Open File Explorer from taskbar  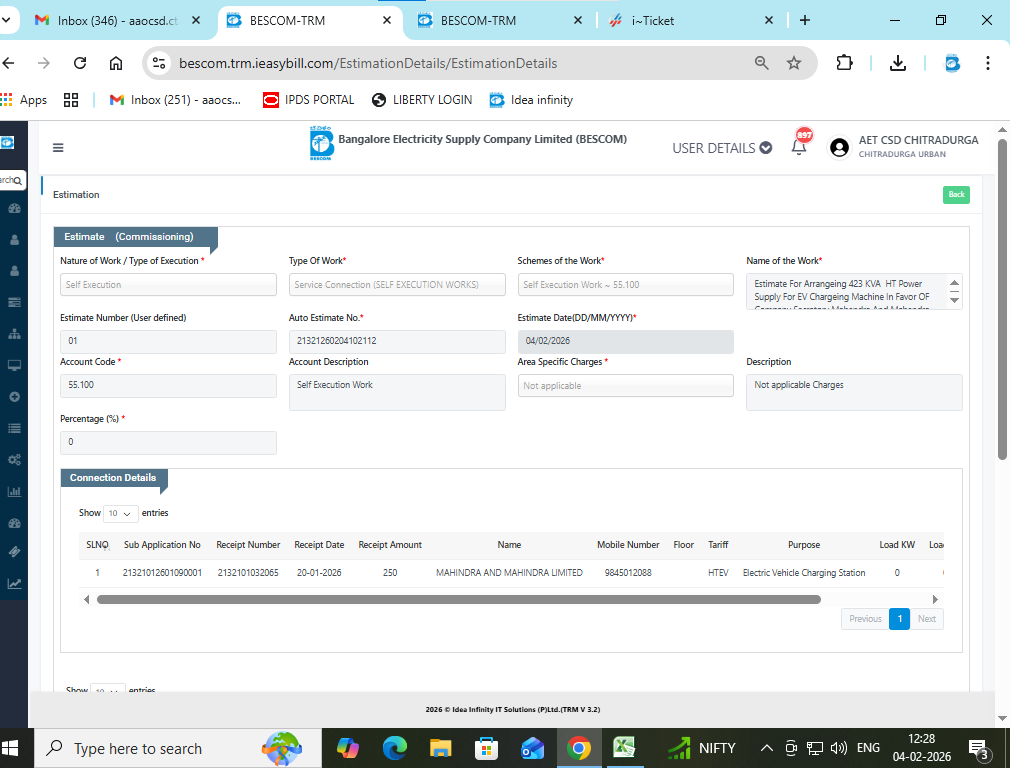pos(441,748)
